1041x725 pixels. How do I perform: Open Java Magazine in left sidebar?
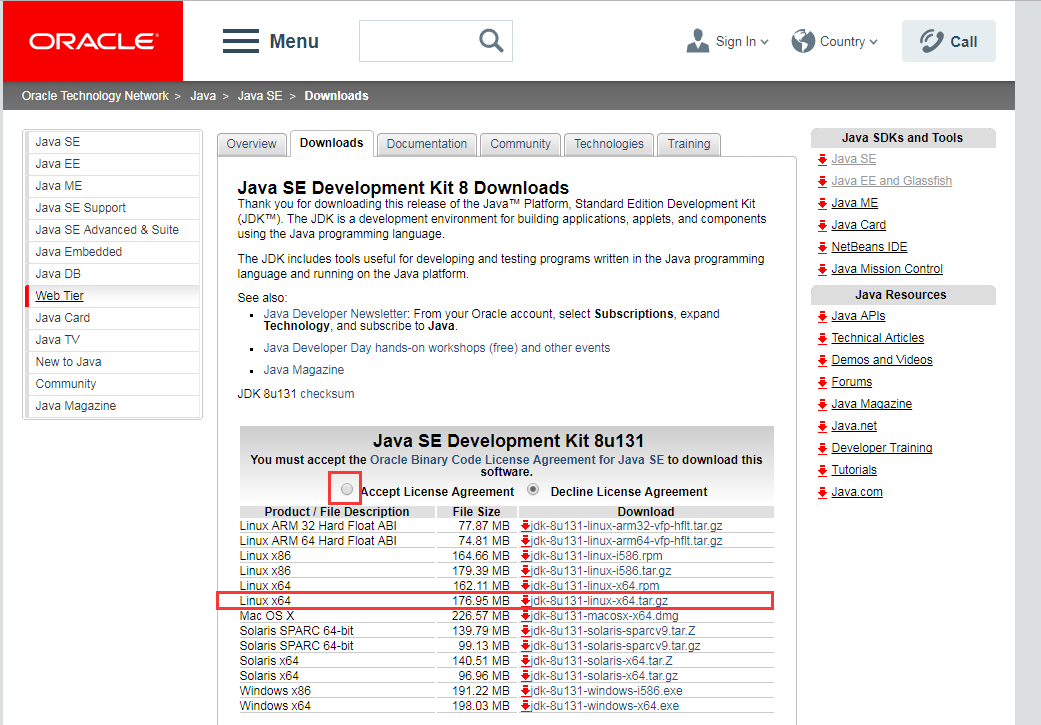click(x=112, y=406)
